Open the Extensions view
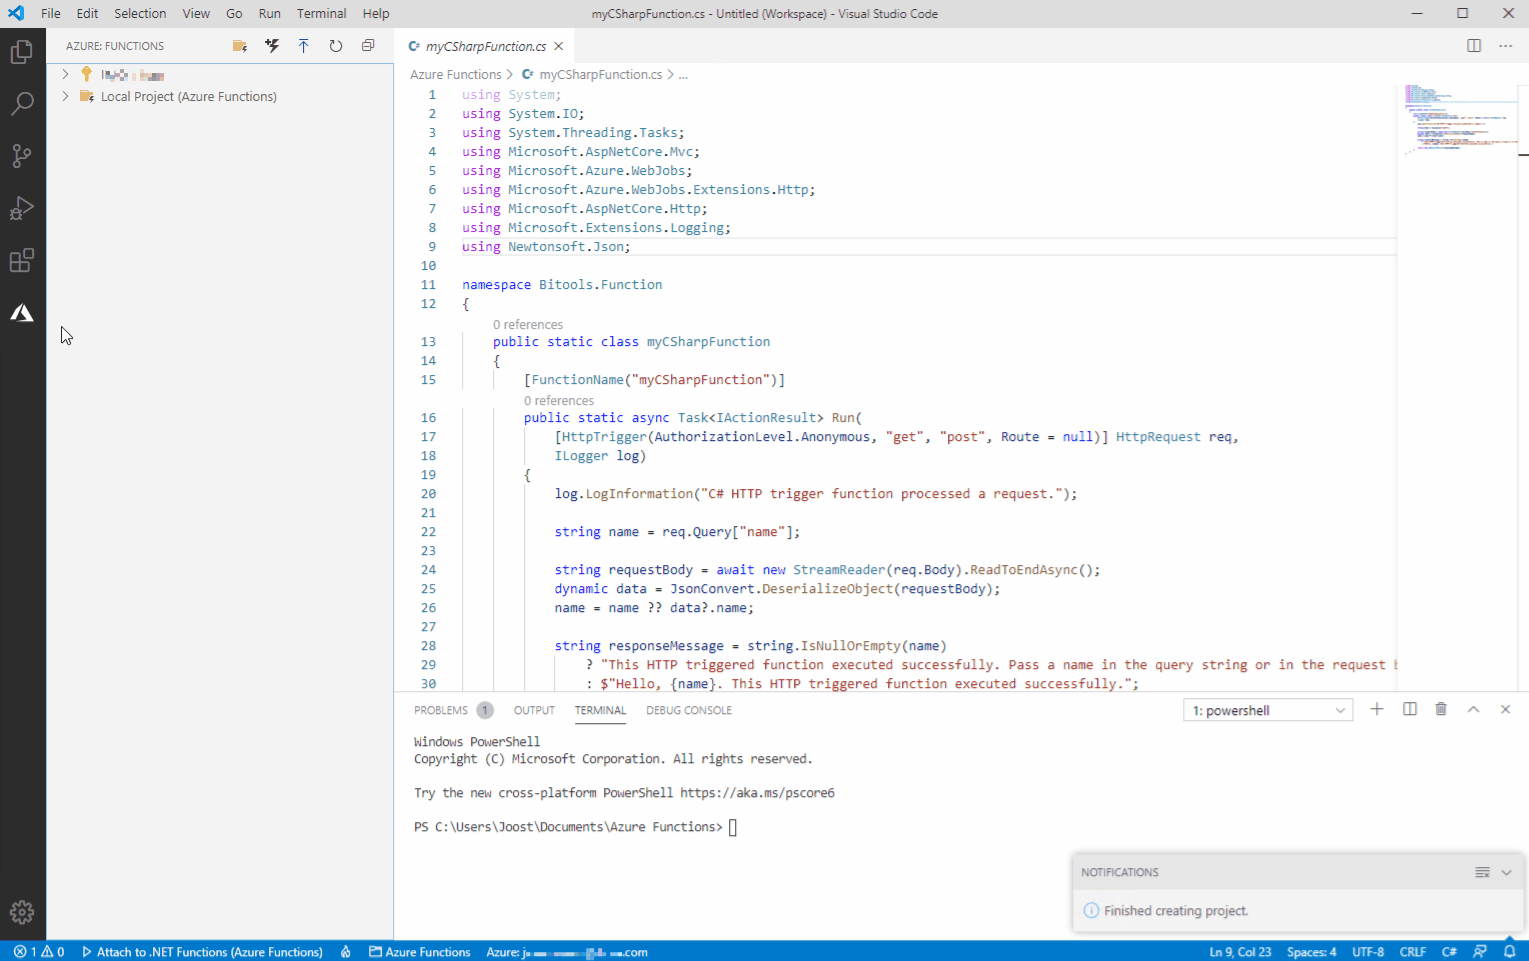Image resolution: width=1529 pixels, height=961 pixels. click(22, 260)
